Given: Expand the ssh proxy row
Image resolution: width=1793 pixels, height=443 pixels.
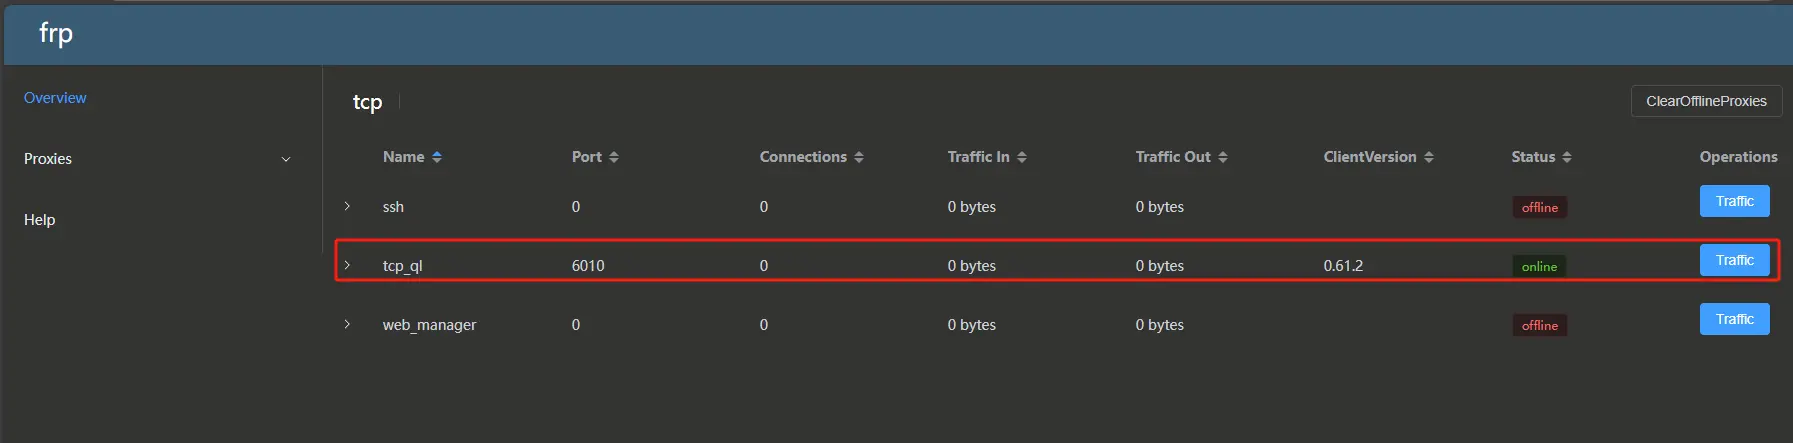Looking at the screenshot, I should click(x=347, y=206).
